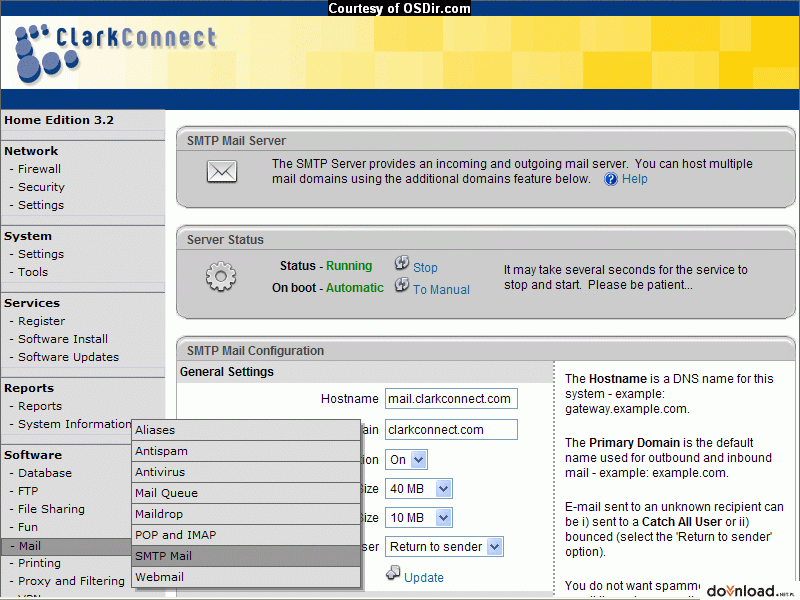Open Printing under Software

[39, 563]
